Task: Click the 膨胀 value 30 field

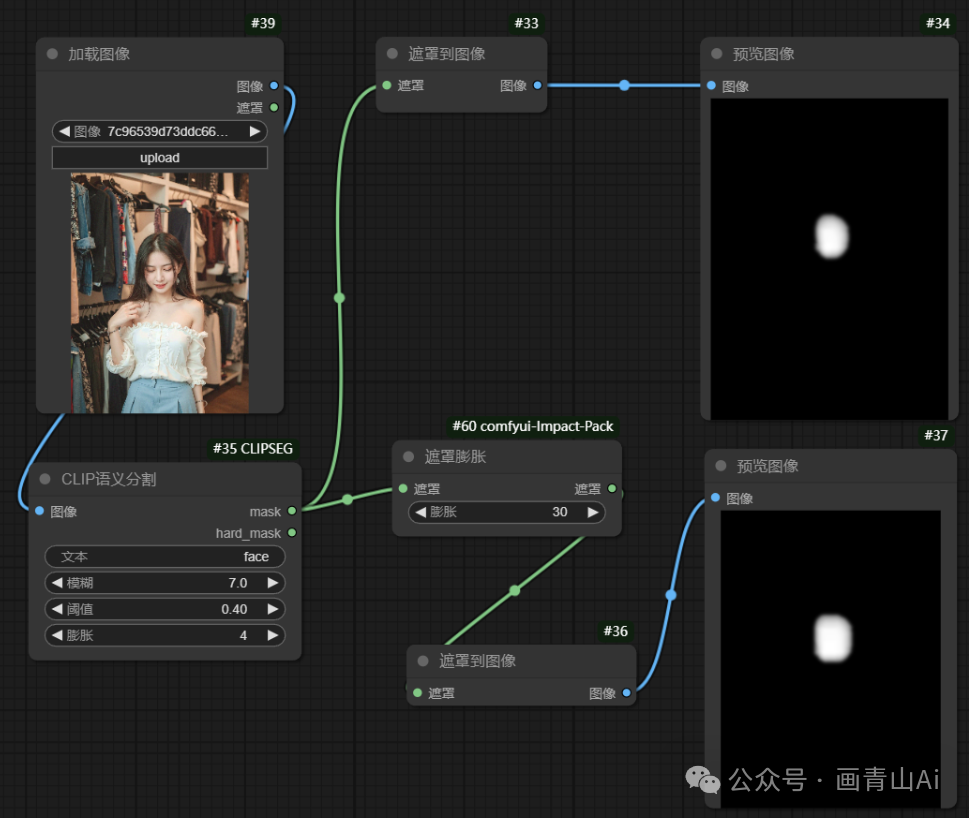Action: click(x=507, y=512)
